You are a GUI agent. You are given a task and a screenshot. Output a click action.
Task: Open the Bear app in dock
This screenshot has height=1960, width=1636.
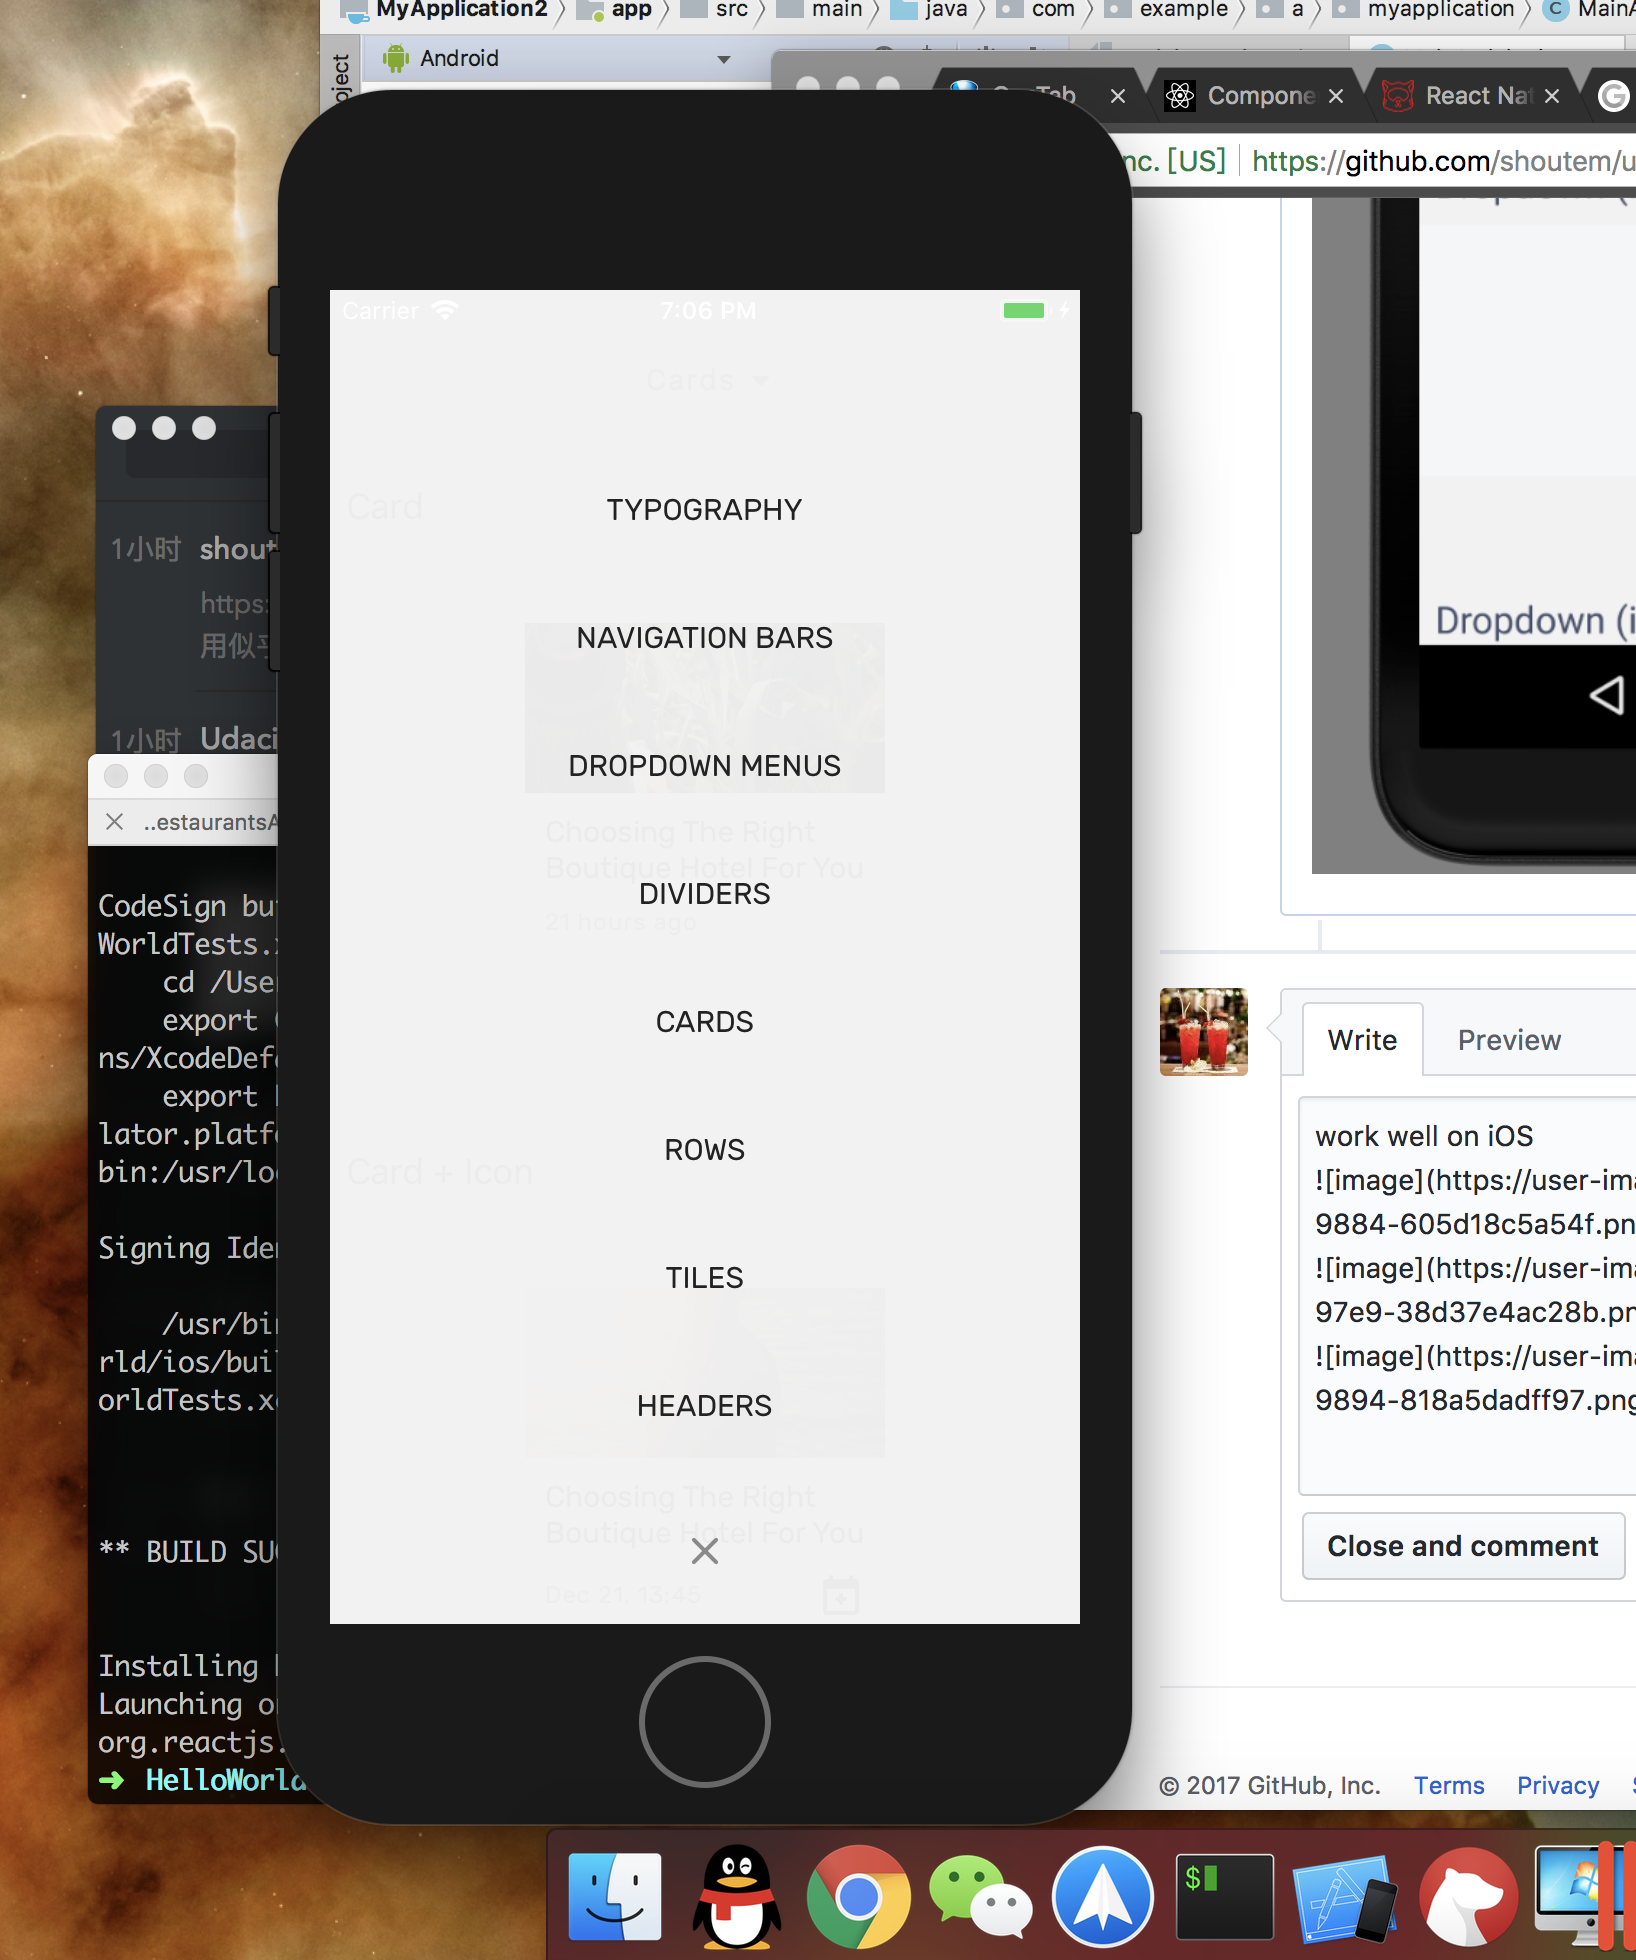1468,1897
